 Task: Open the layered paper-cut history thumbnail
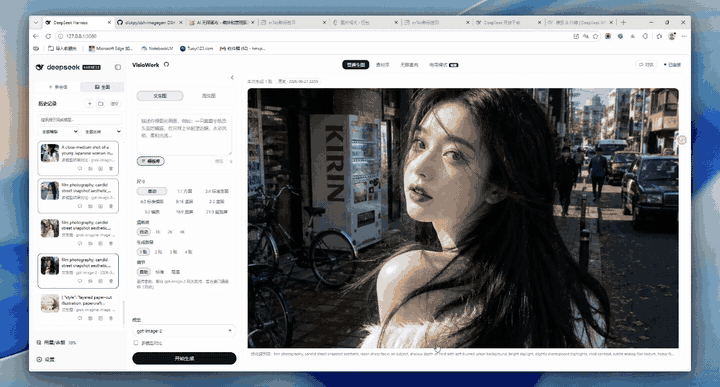[50, 303]
